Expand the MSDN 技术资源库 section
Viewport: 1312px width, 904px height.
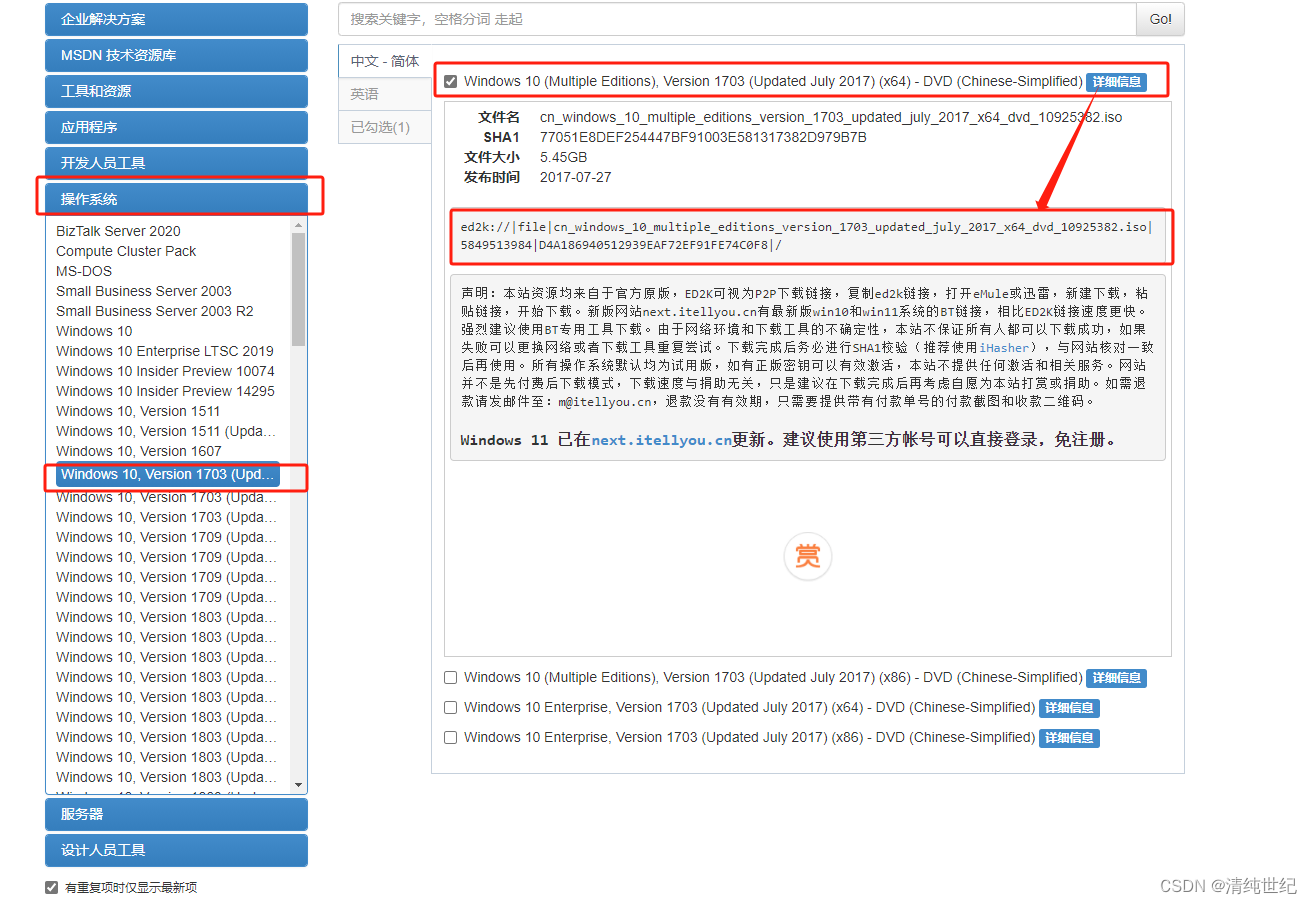coord(176,55)
